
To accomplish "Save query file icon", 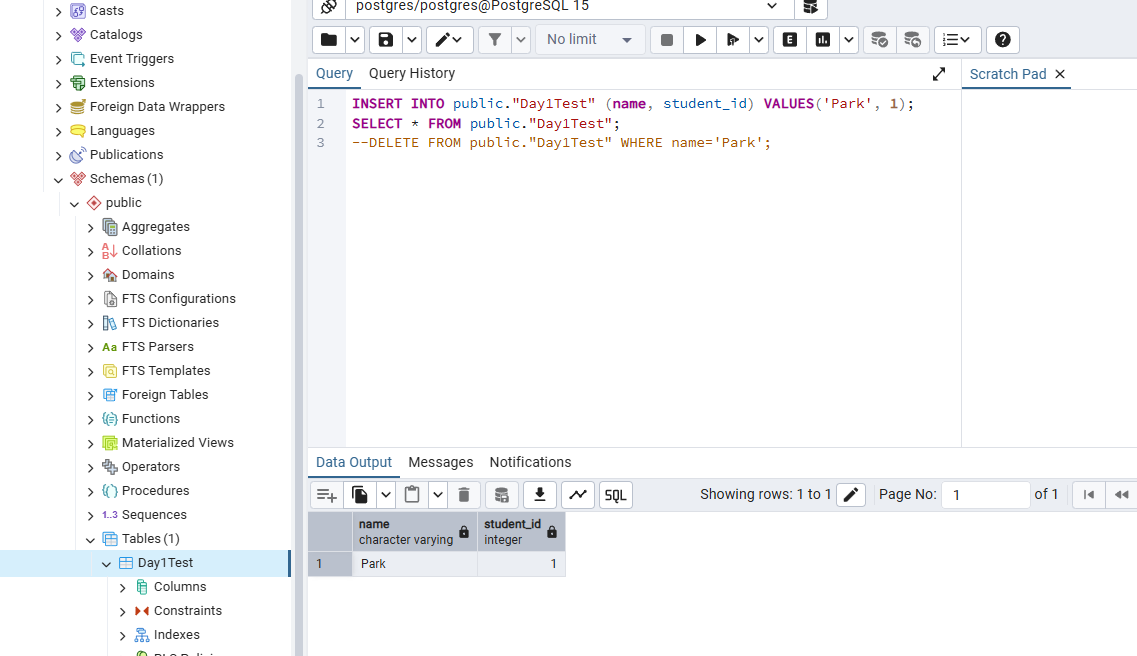I will (386, 40).
